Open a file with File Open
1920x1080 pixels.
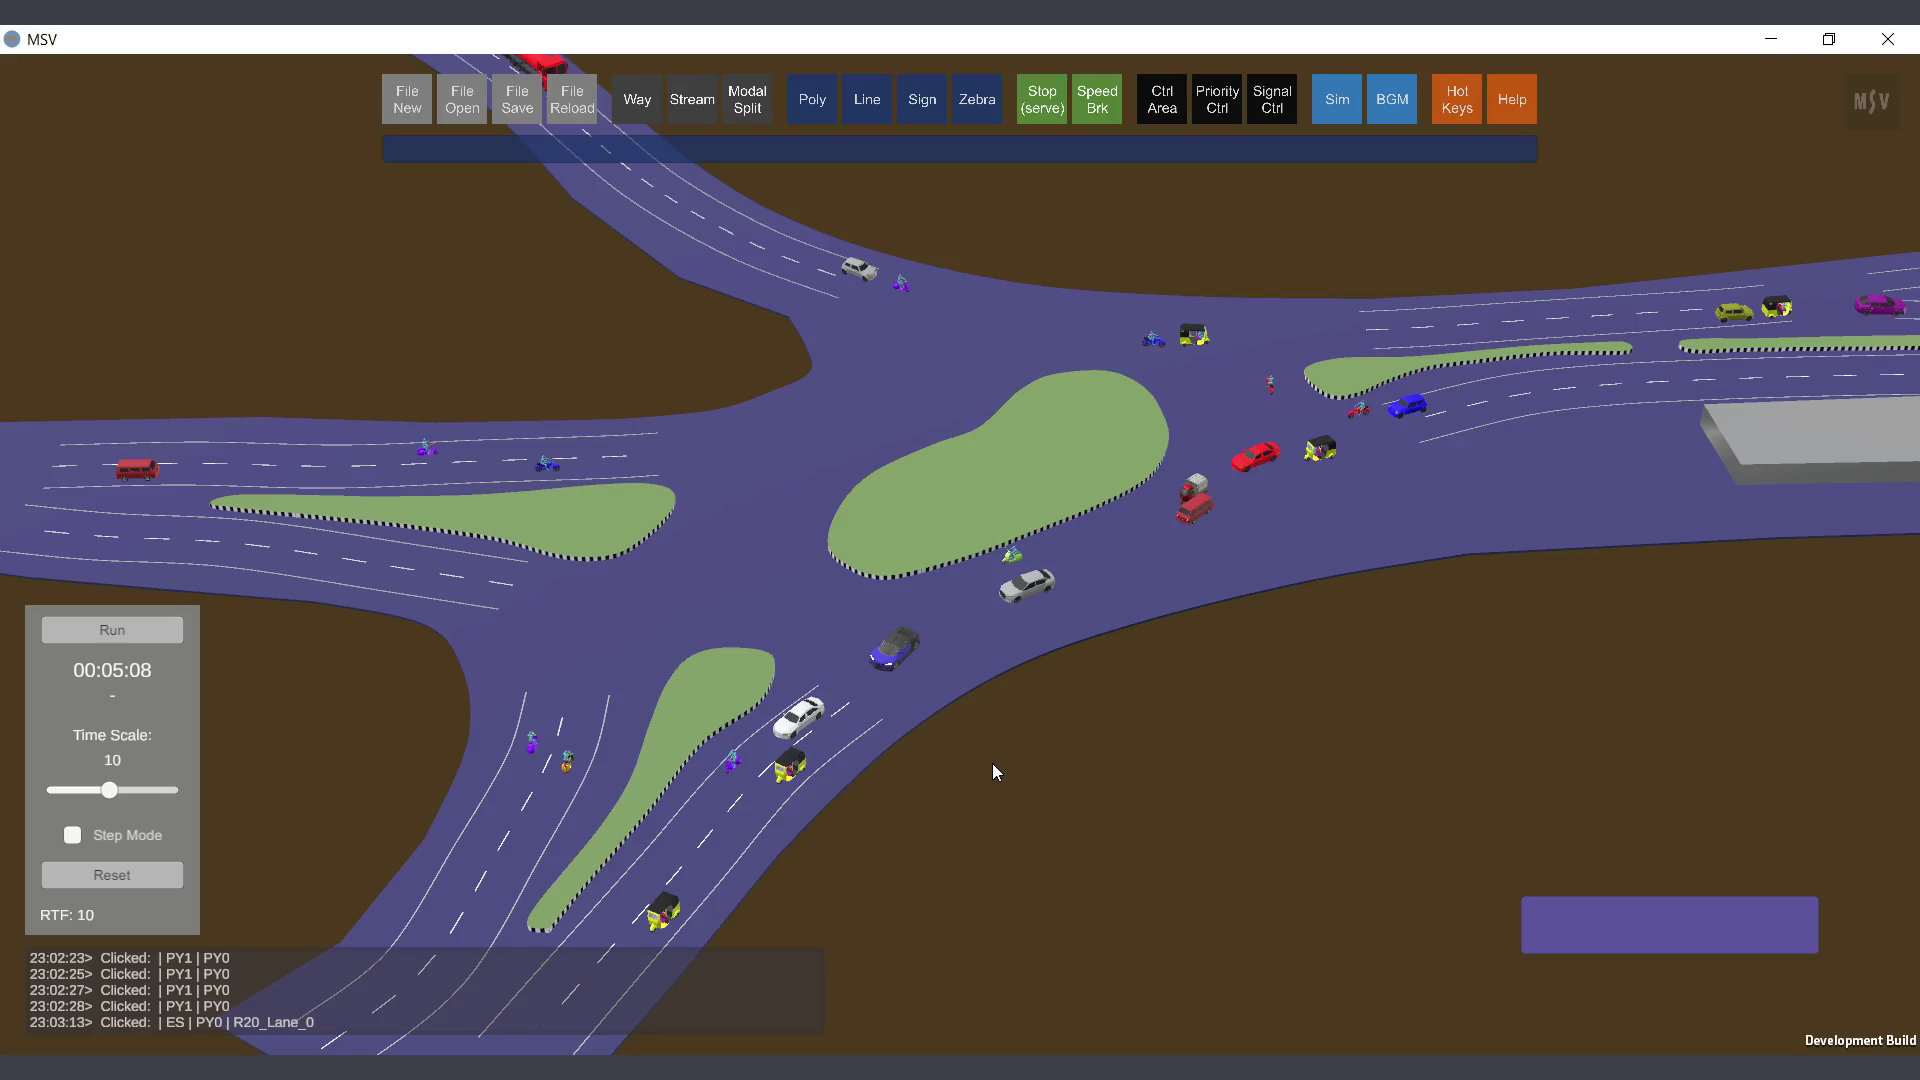[462, 99]
